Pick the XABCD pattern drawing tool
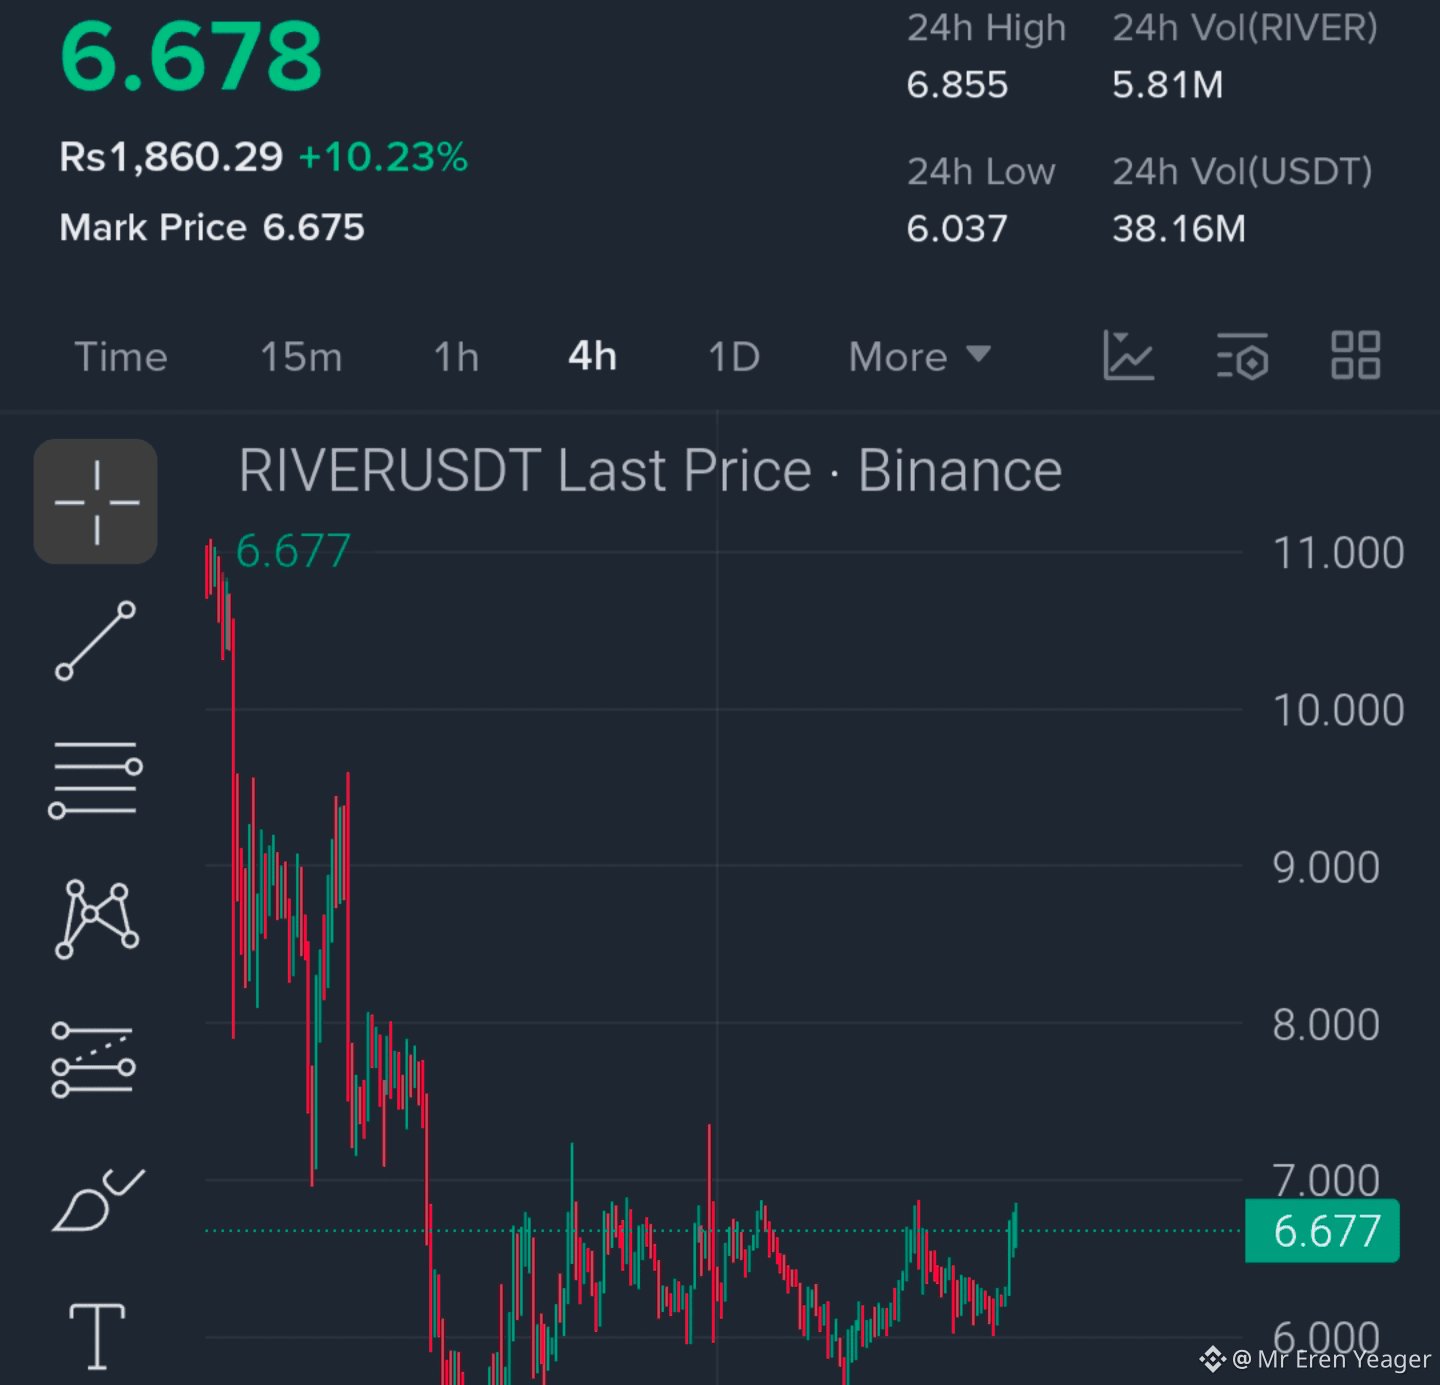The width and height of the screenshot is (1440, 1385). pos(96,919)
